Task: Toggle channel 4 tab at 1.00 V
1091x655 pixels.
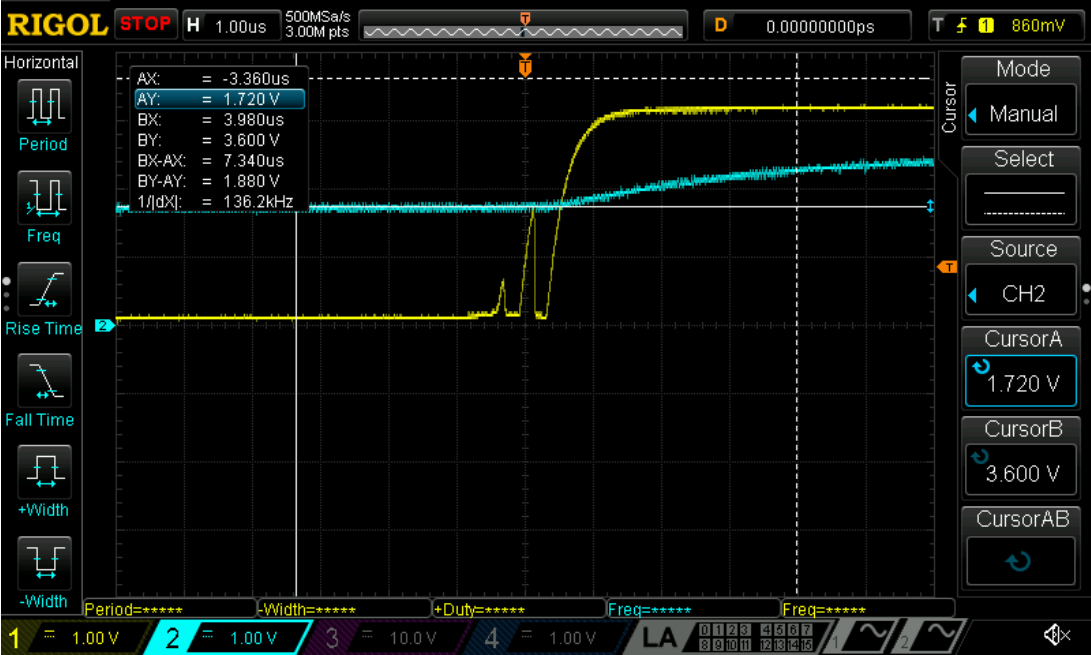Action: click(547, 638)
